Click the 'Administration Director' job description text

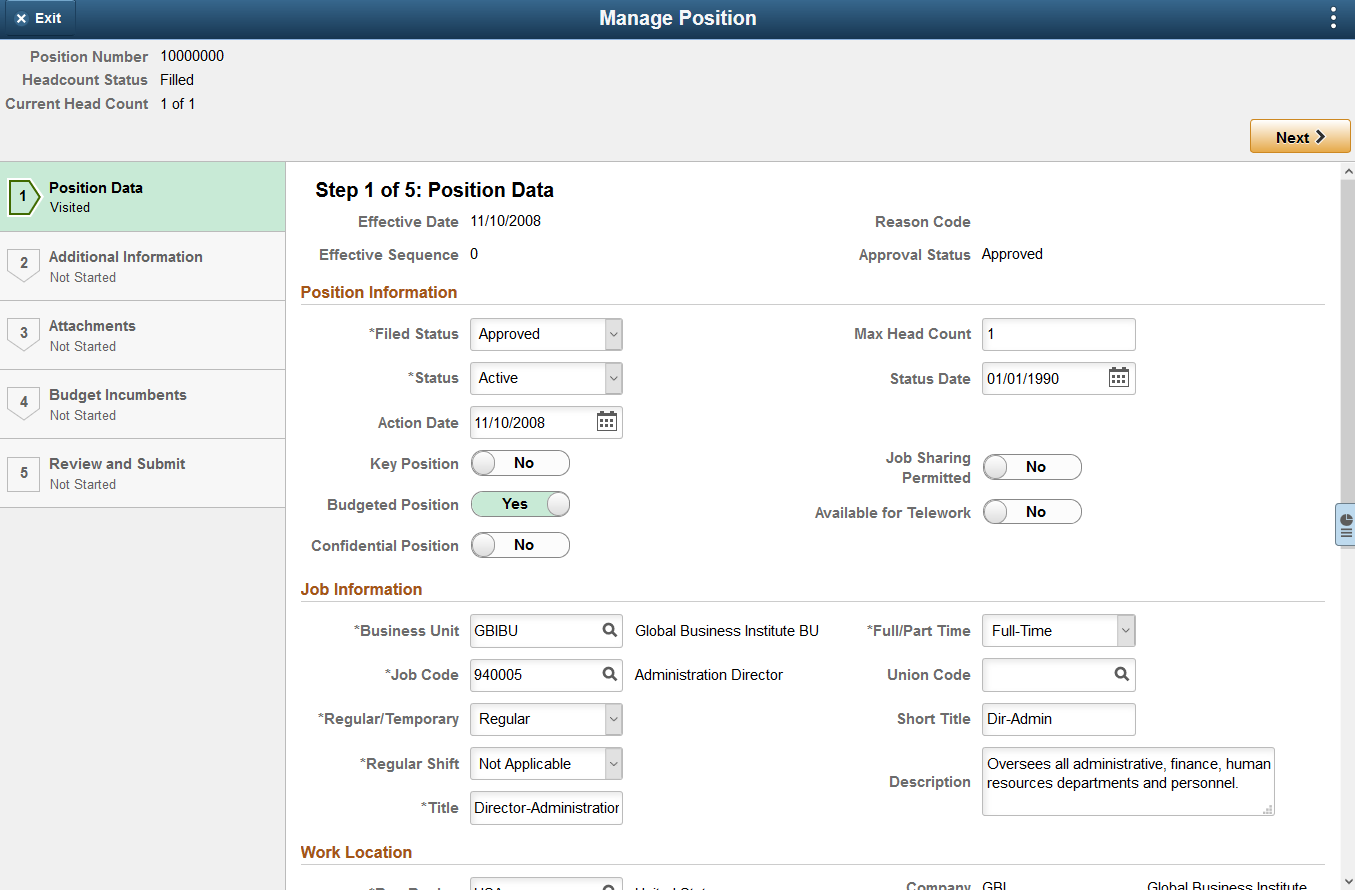(x=709, y=675)
